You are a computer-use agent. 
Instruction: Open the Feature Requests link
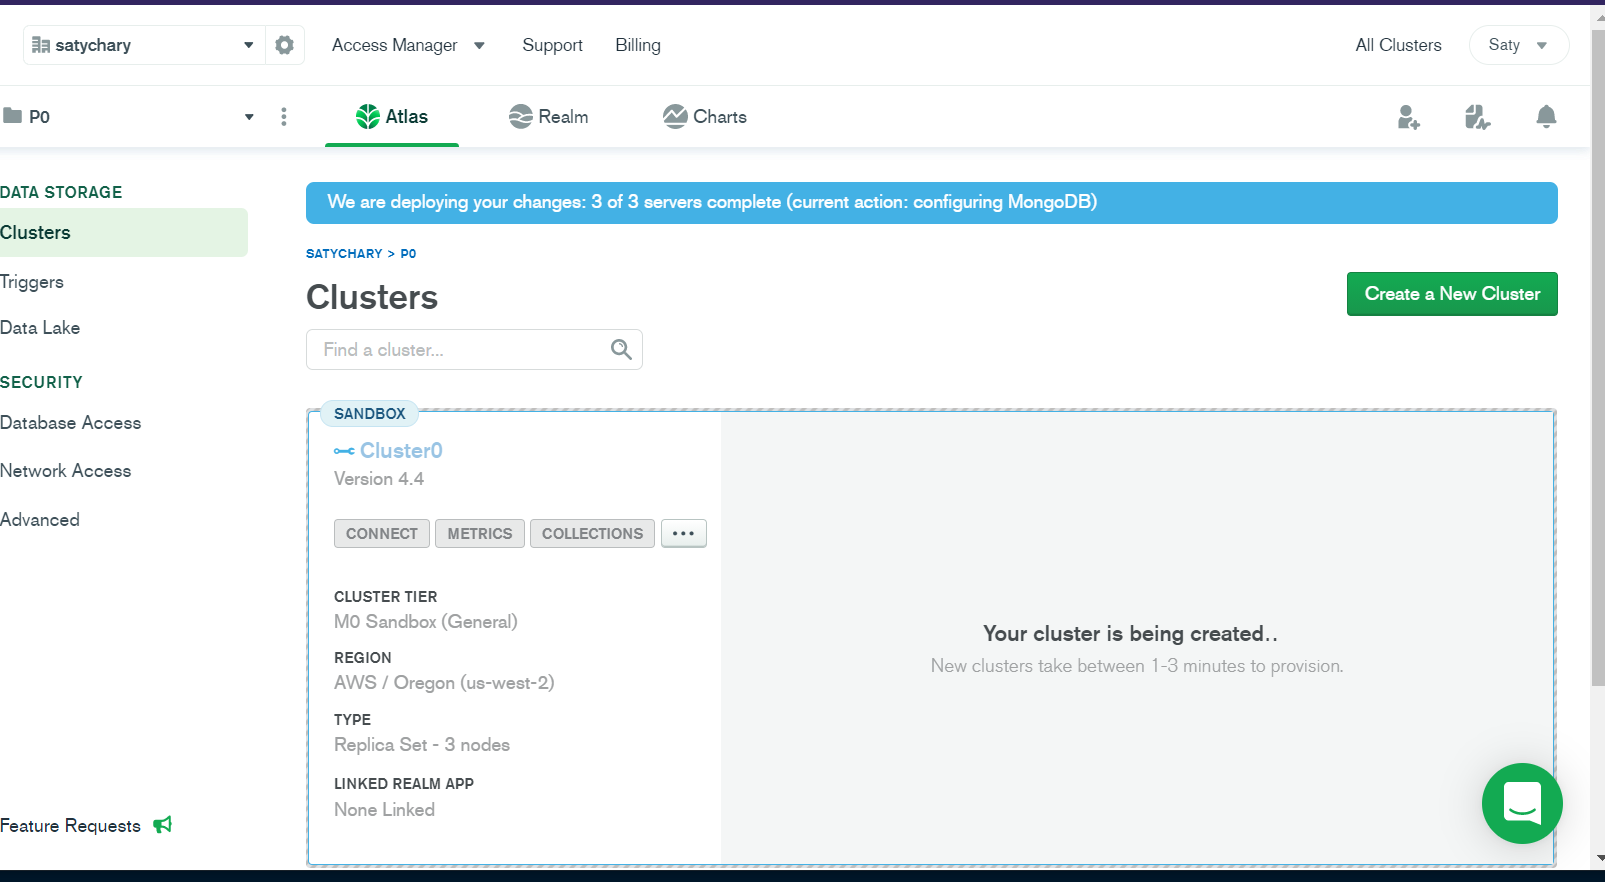(x=70, y=826)
